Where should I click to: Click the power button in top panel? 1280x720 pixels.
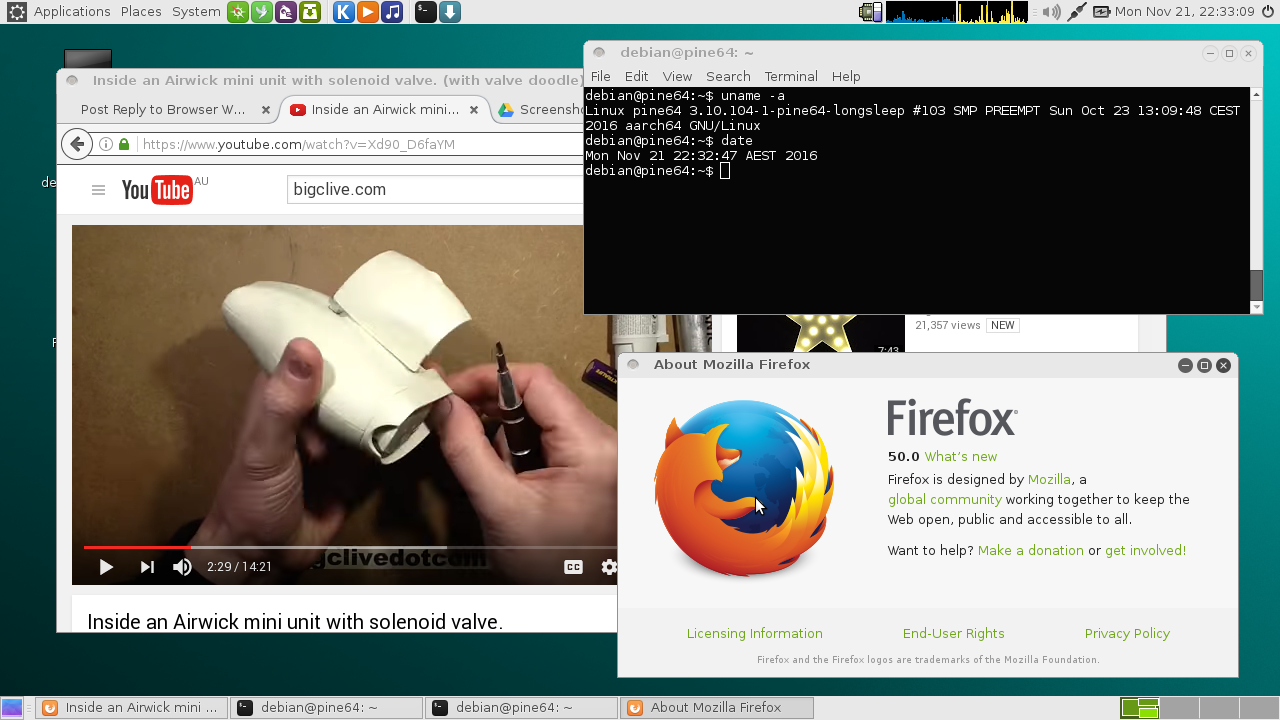[x=1267, y=12]
